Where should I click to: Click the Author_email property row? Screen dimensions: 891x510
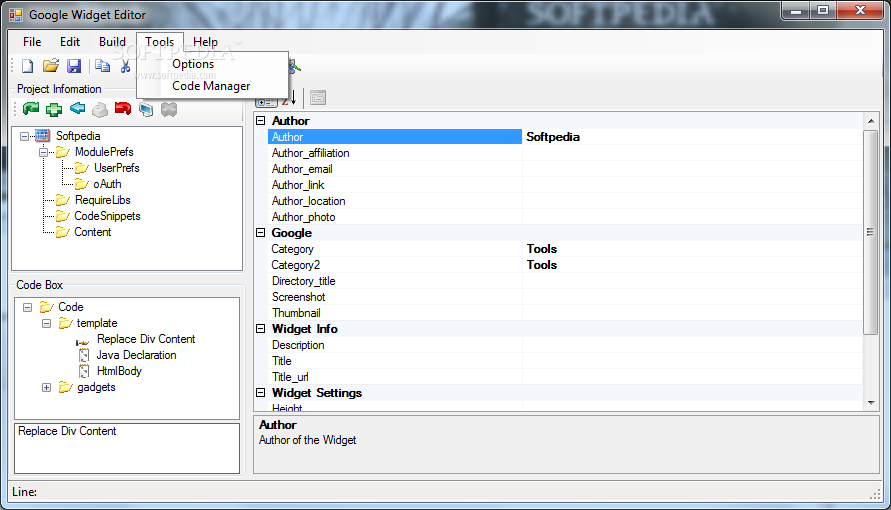565,169
